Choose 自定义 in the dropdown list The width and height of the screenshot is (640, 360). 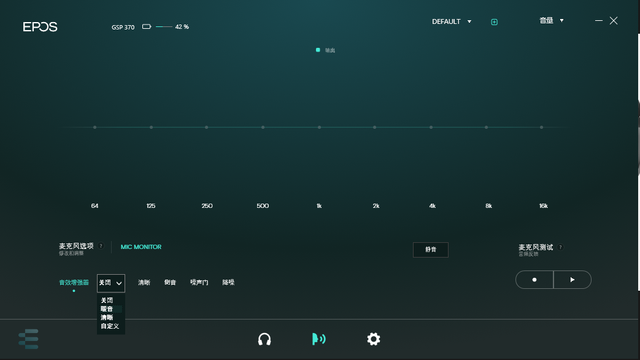click(x=110, y=326)
